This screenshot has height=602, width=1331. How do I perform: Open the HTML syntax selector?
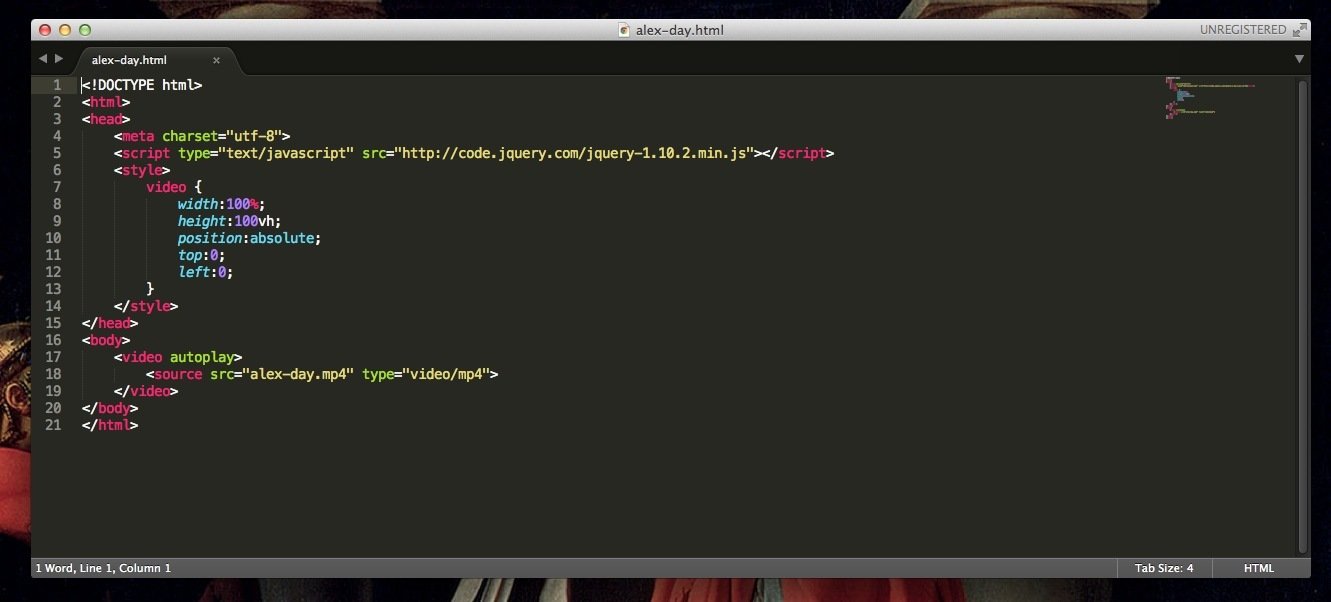coord(1259,568)
